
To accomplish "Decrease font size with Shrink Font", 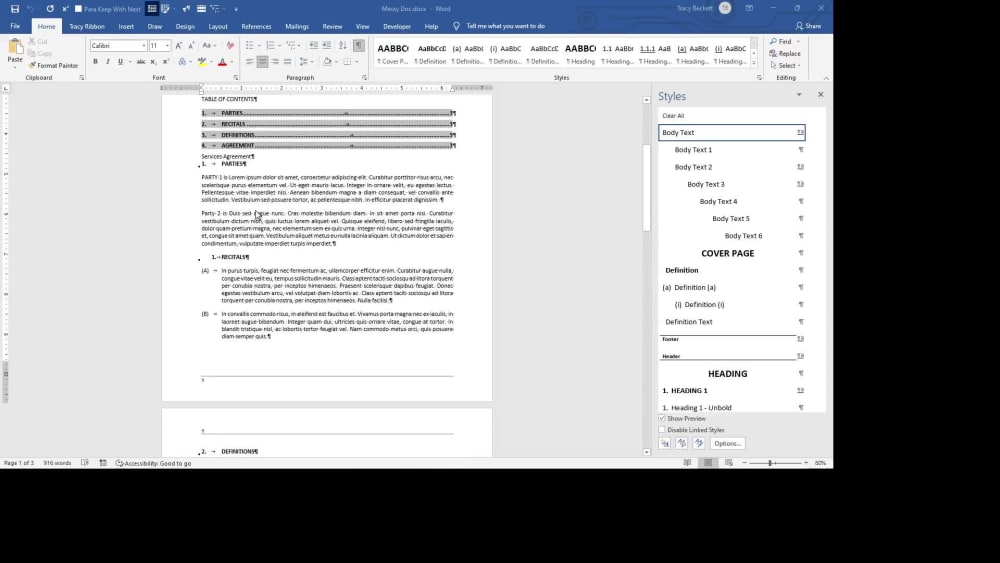I will pyautogui.click(x=191, y=45).
